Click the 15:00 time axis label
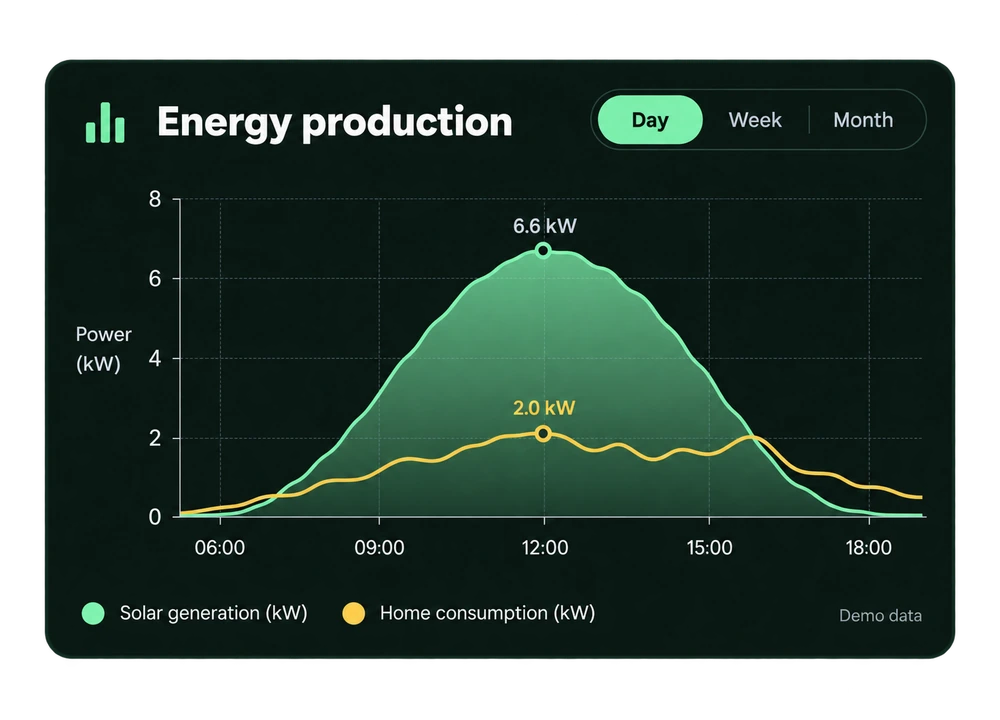This screenshot has width=1000, height=720. coord(709,548)
